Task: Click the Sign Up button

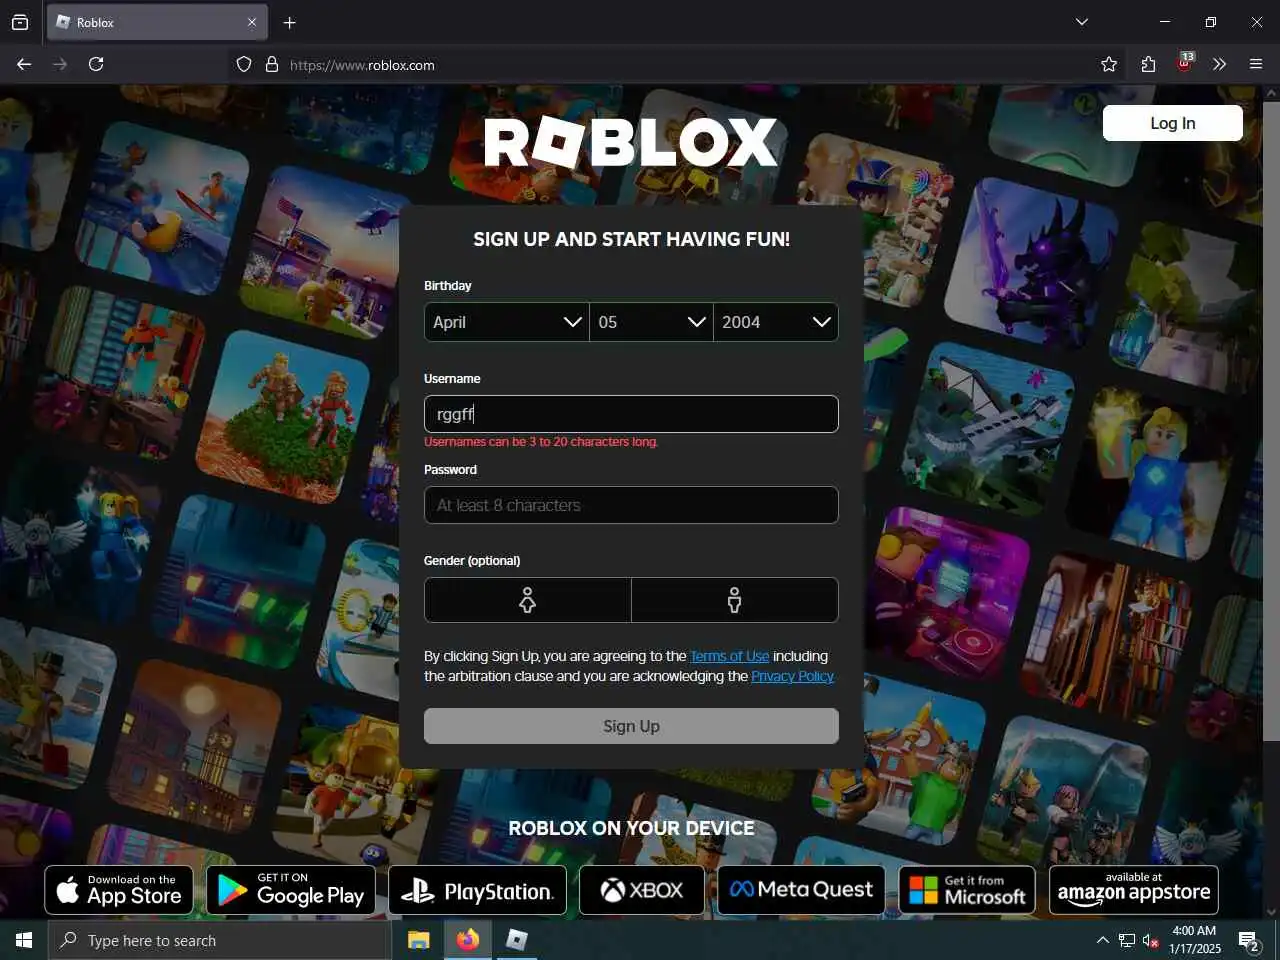Action: 631,726
